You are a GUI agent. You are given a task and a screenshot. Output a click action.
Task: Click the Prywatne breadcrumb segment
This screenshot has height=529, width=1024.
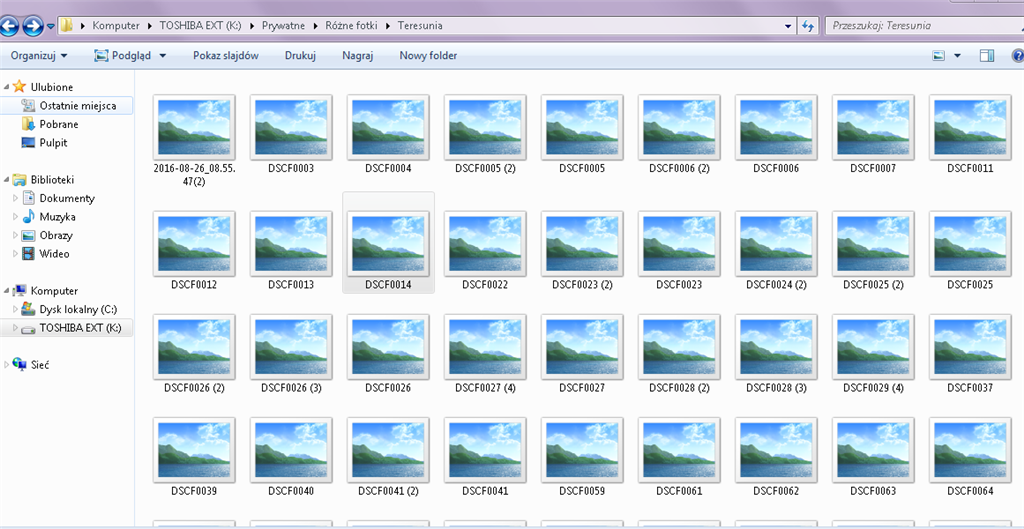click(x=283, y=26)
